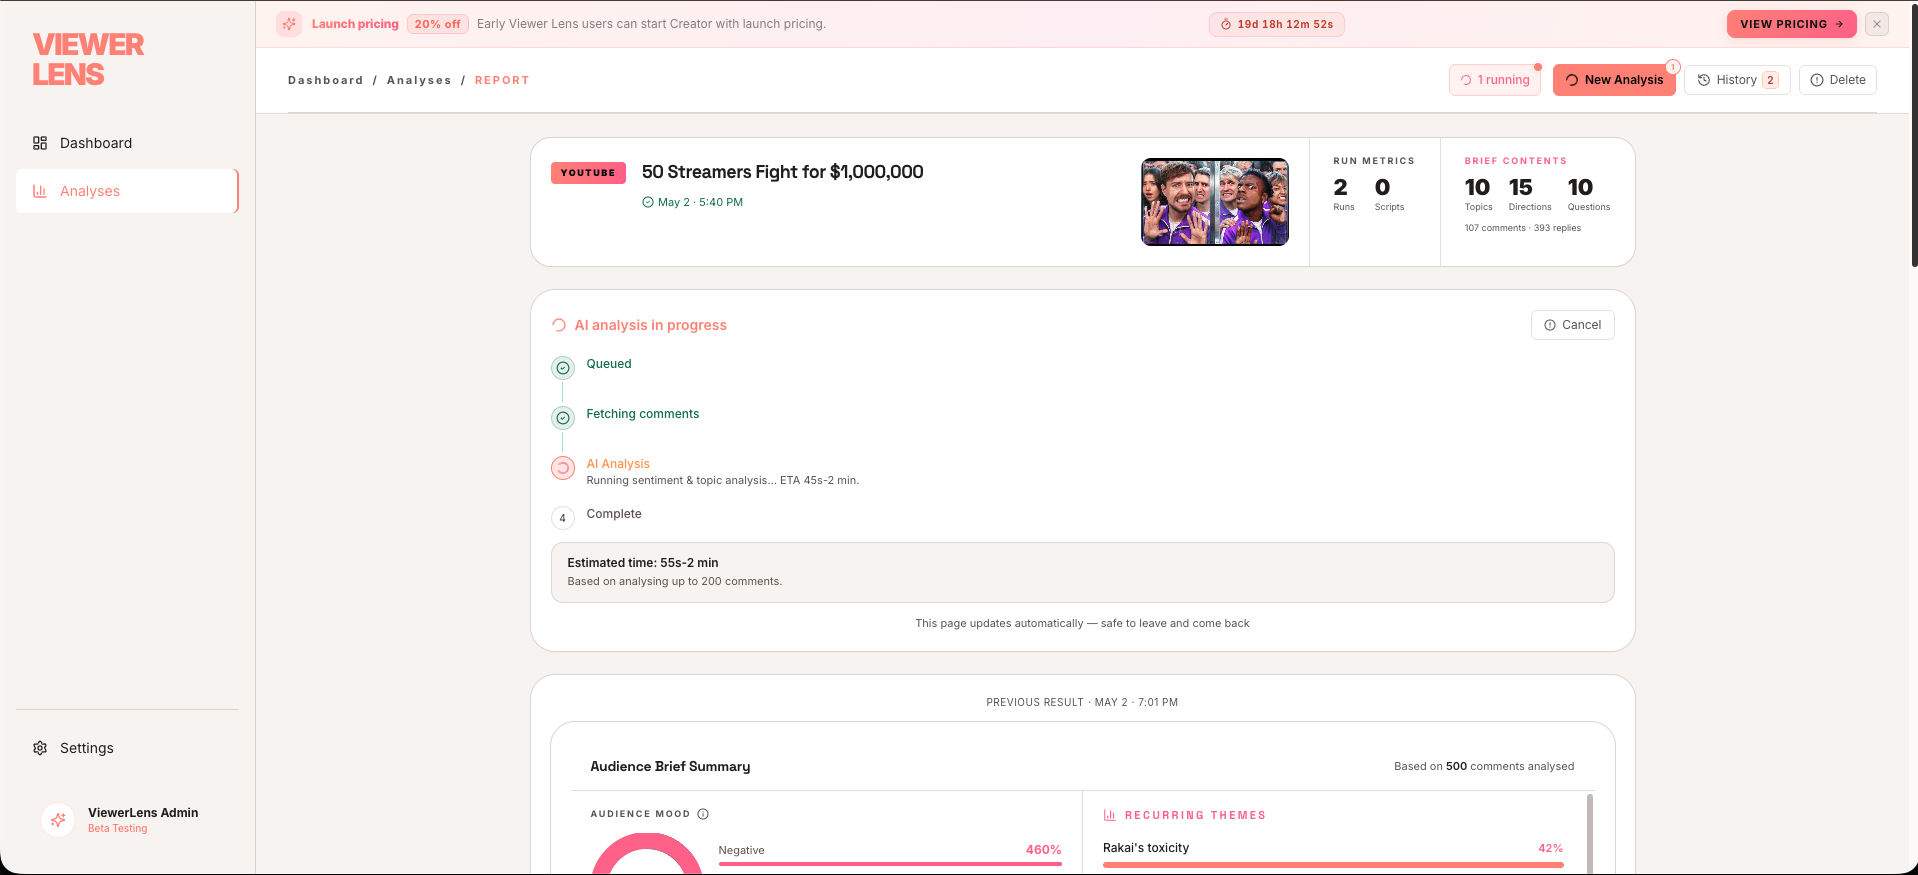Viewport: 1918px width, 875px height.
Task: Click the AI Analysis step spinner icon
Action: point(563,468)
